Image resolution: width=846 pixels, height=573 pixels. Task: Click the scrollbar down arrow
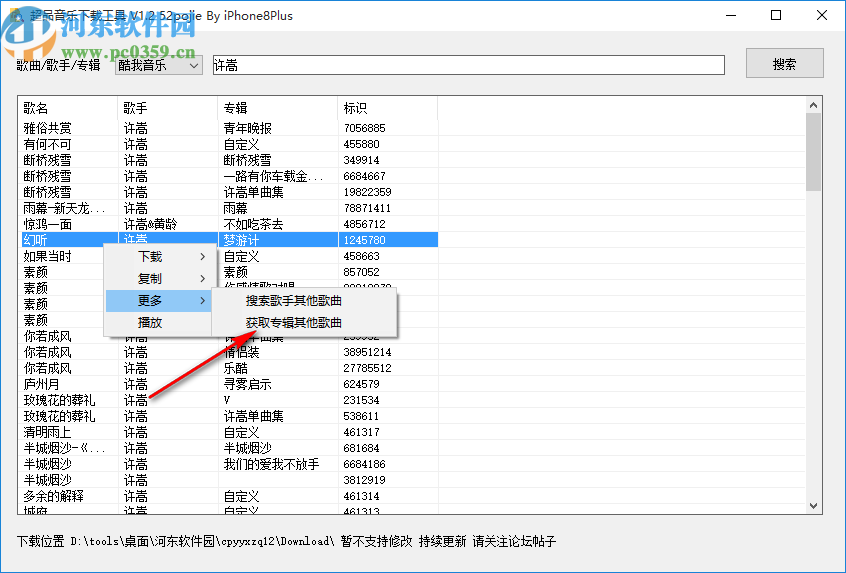click(814, 506)
